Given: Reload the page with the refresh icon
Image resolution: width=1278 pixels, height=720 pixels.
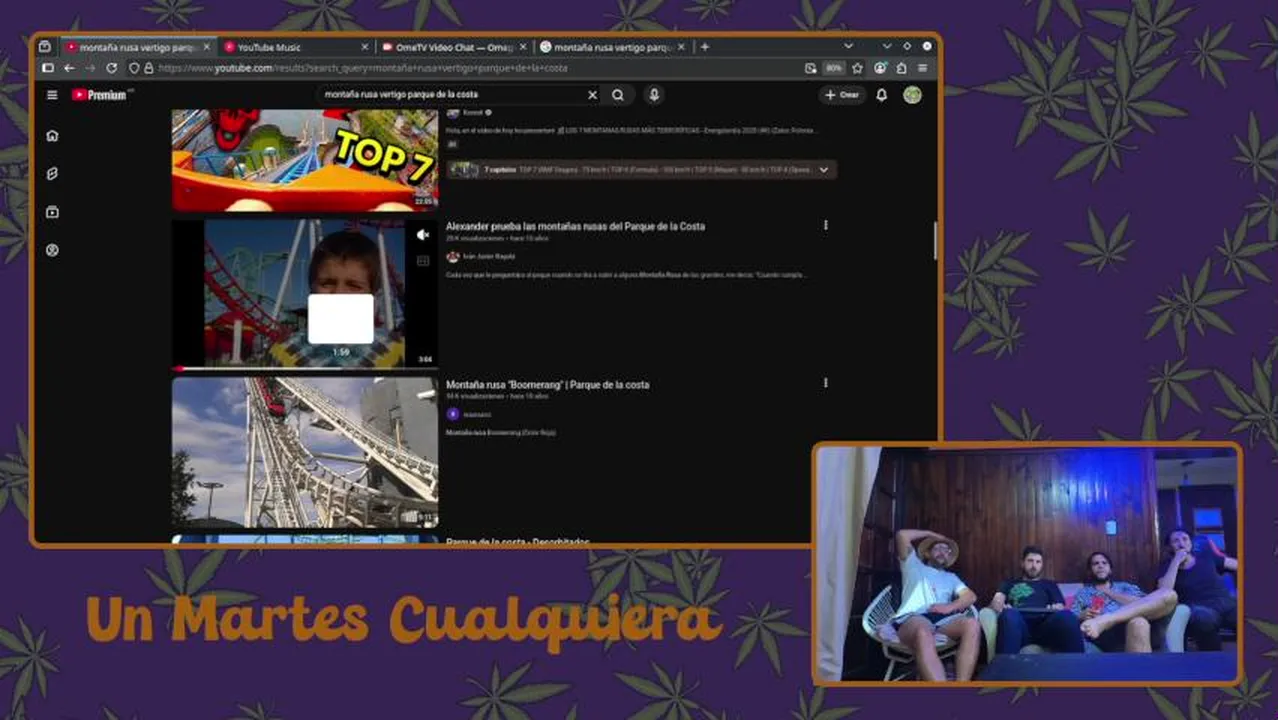Looking at the screenshot, I should click(x=111, y=68).
